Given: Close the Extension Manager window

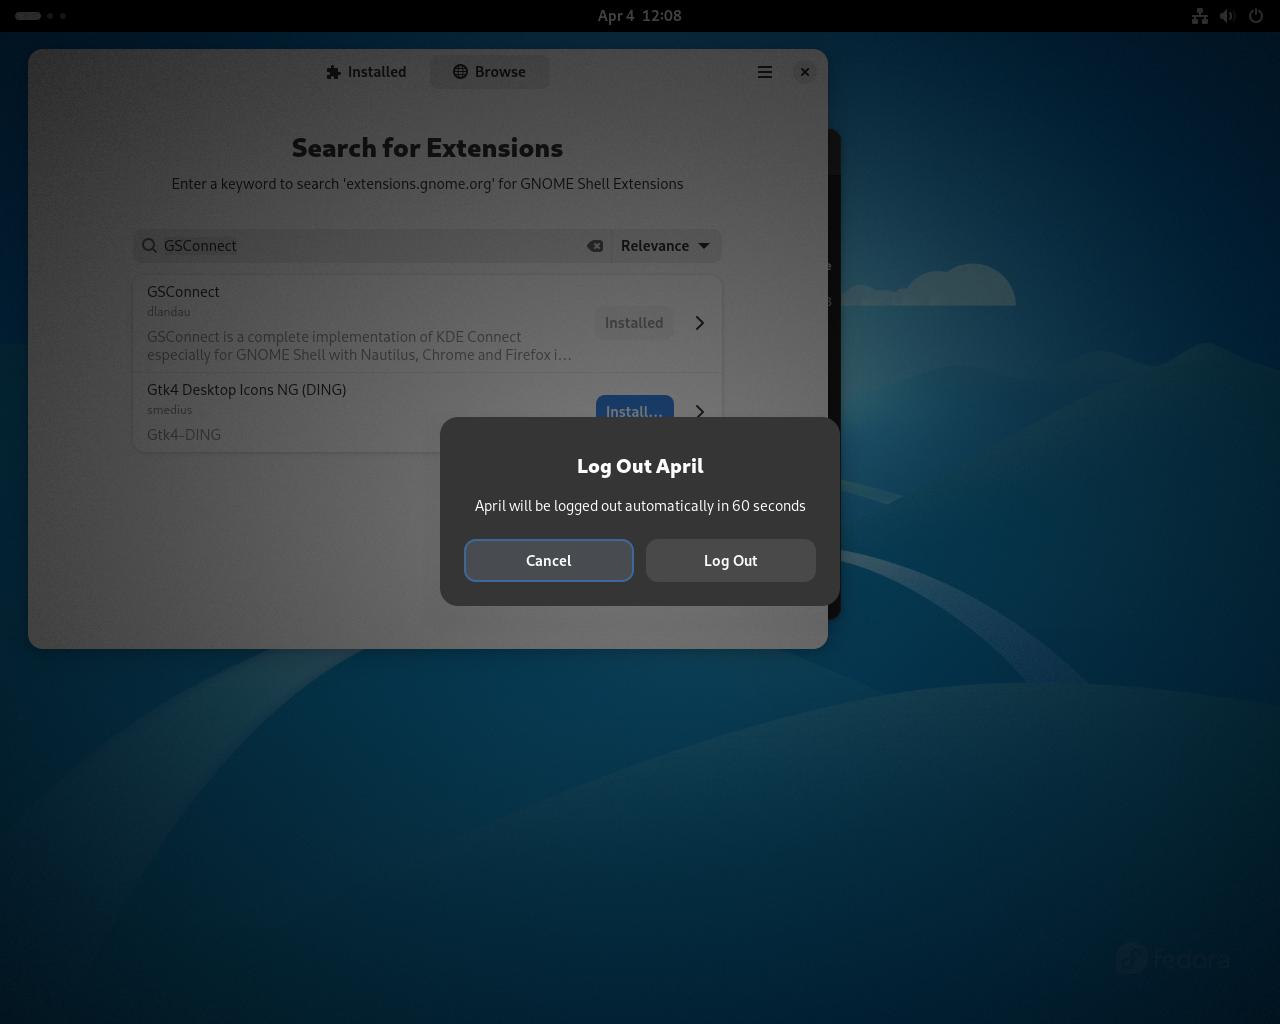Looking at the screenshot, I should (x=805, y=72).
